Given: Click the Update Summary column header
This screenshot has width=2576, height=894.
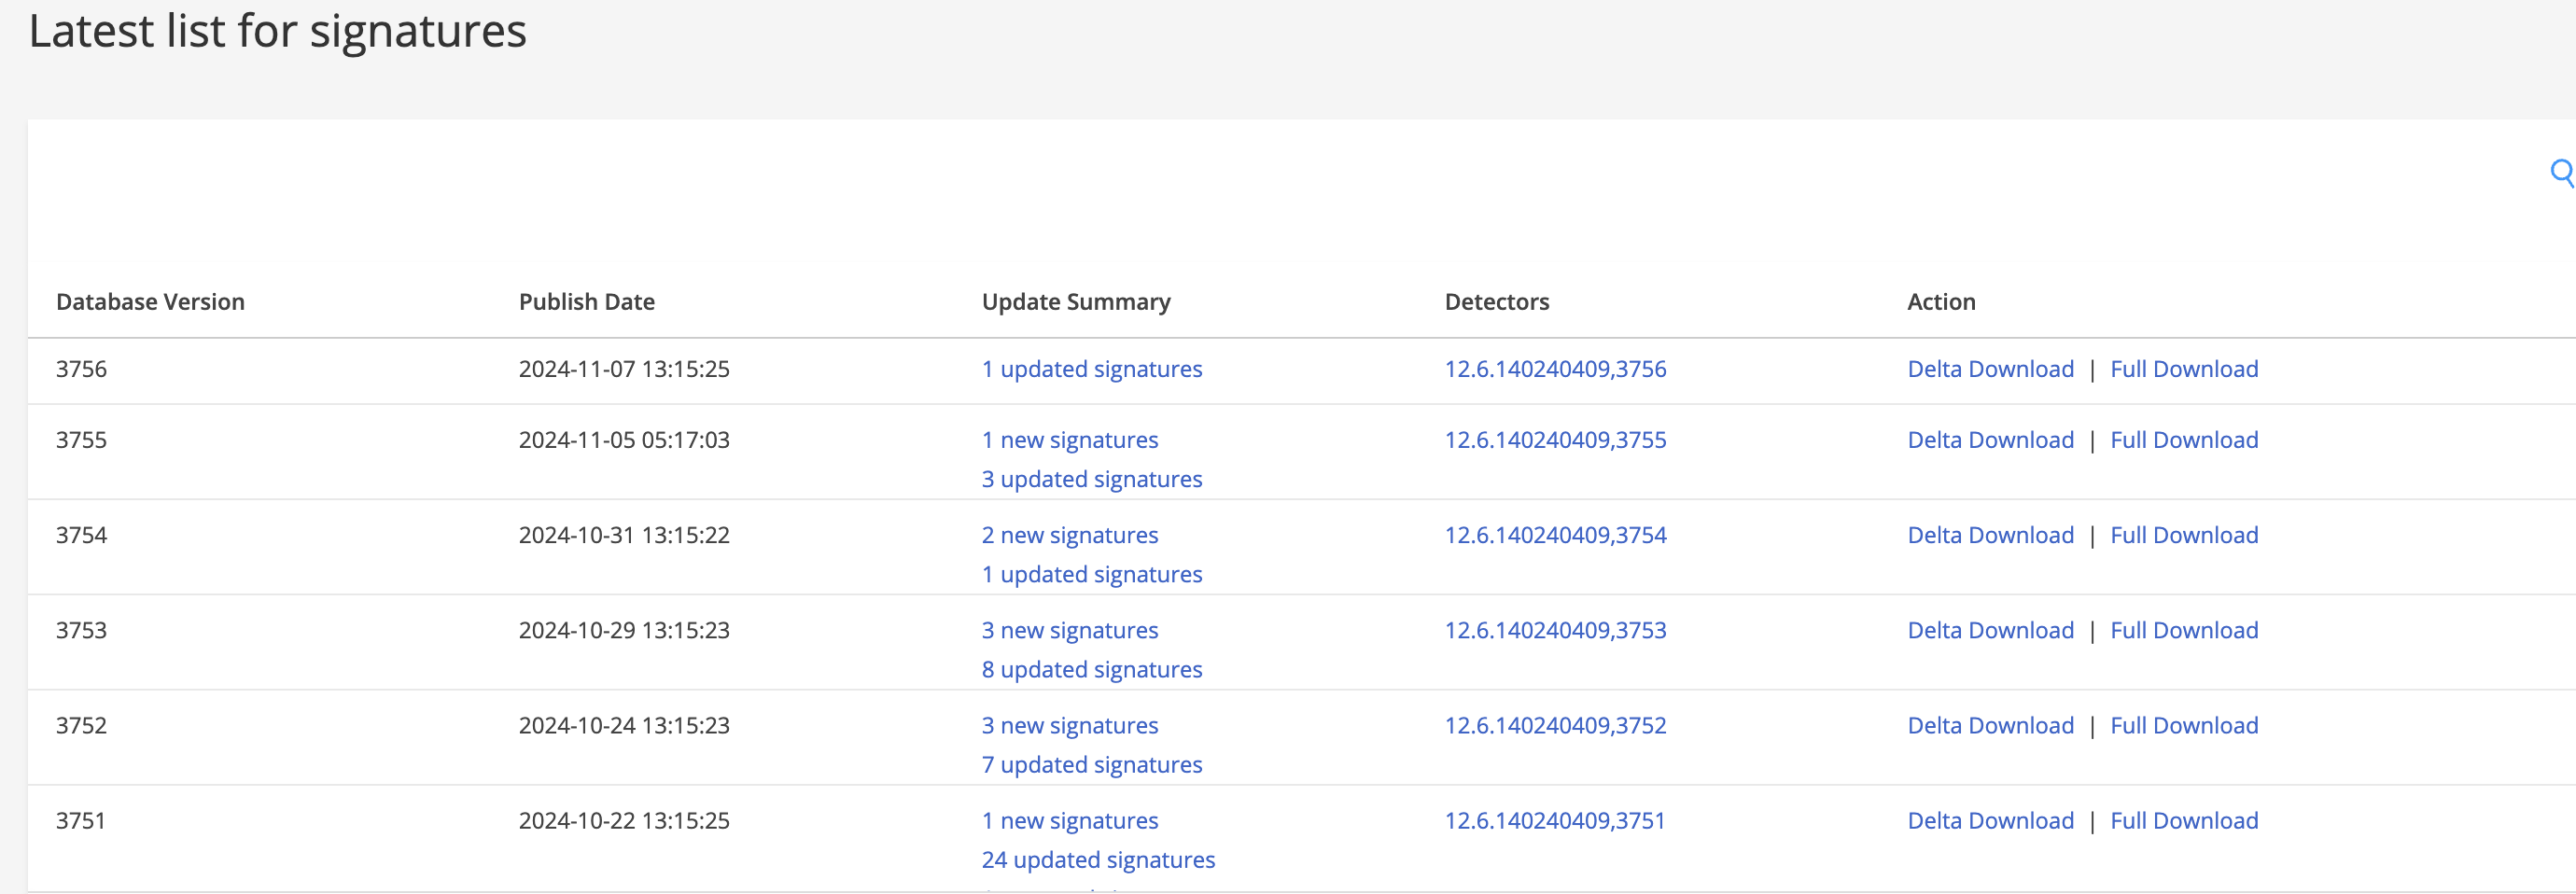Looking at the screenshot, I should [x=1076, y=302].
